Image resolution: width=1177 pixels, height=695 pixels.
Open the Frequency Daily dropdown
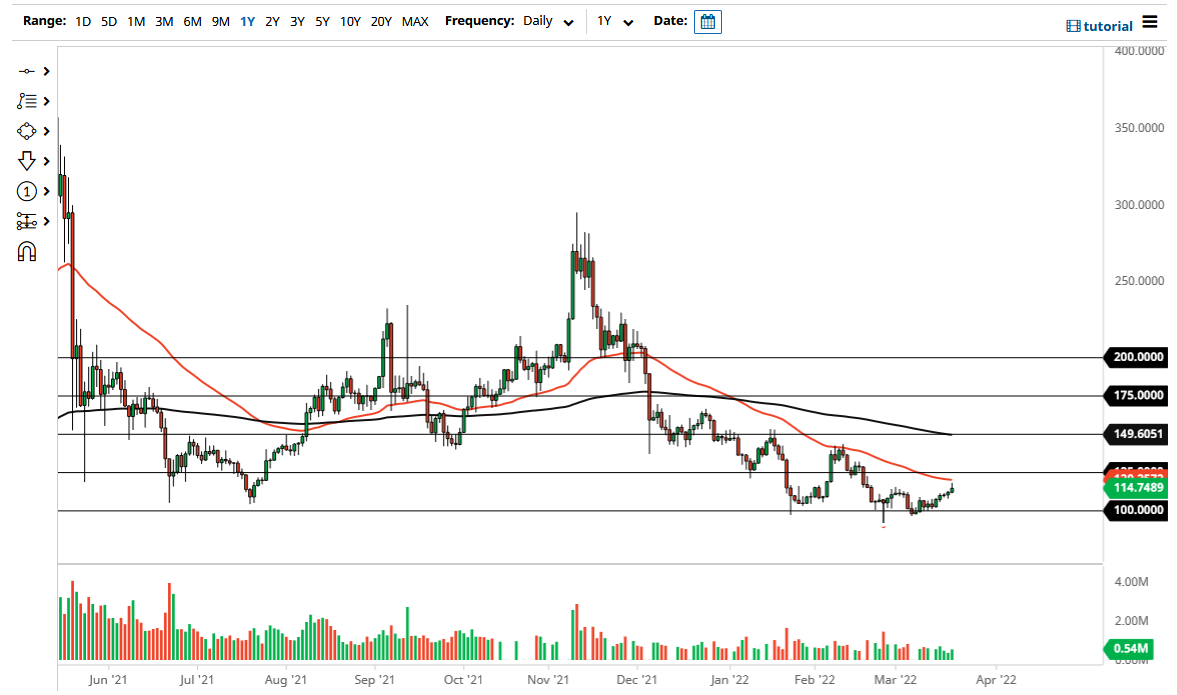547,20
